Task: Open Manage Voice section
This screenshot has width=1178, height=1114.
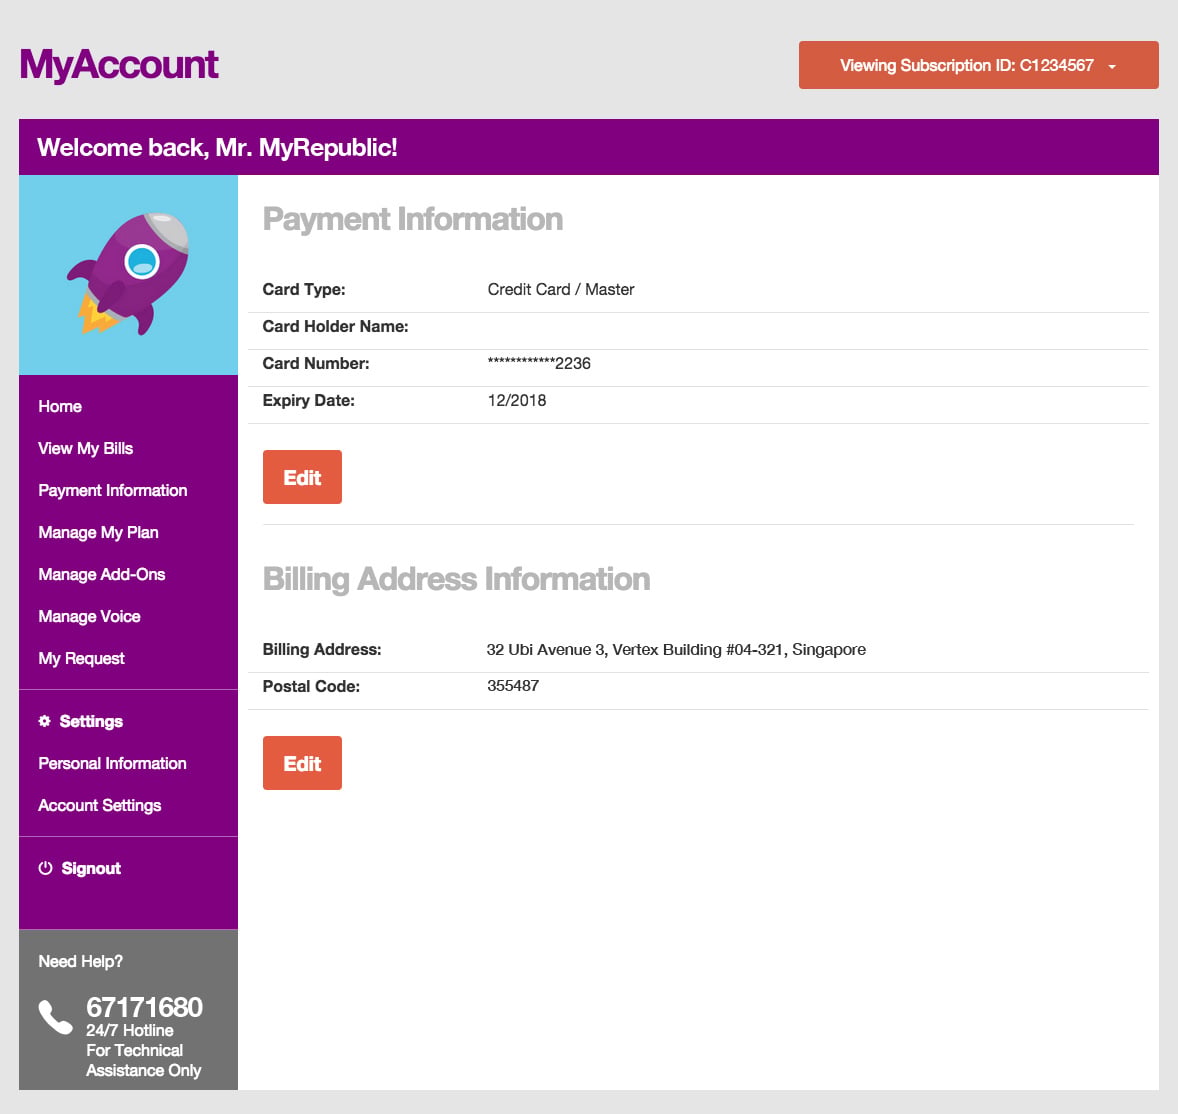Action: 89,617
